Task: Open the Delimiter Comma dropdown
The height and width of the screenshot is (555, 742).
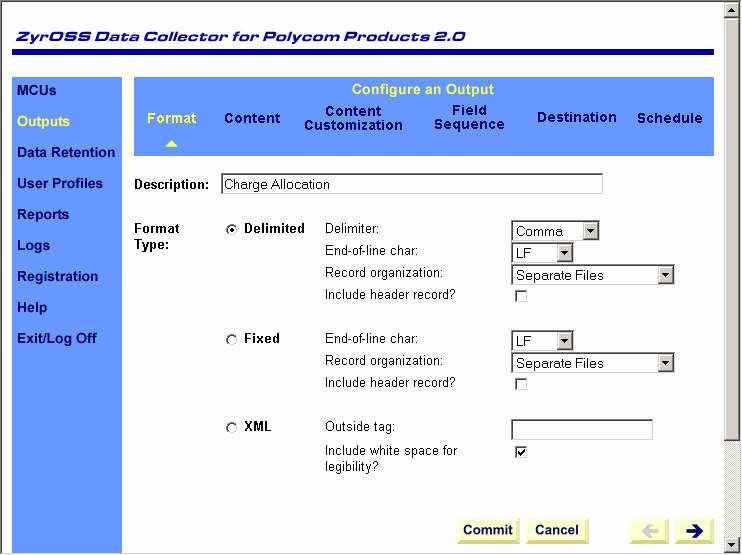Action: (555, 231)
